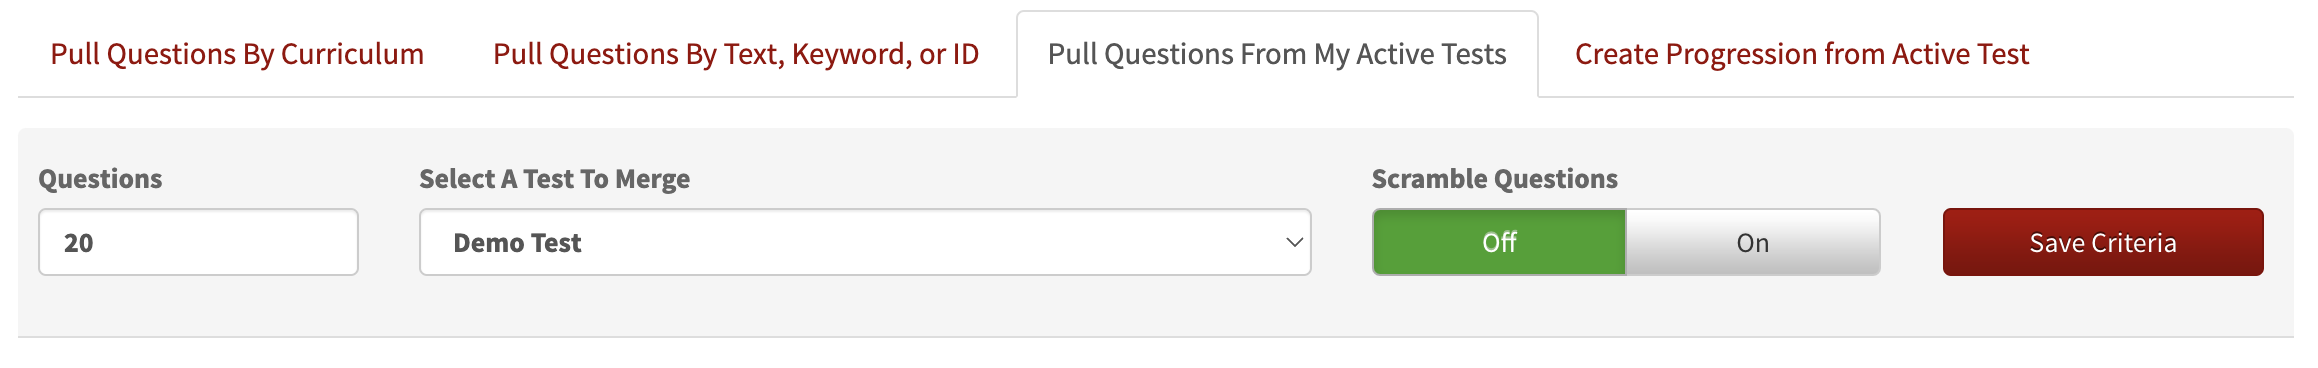Click the Questions label
Screen dimensions: 2318x368
[x=100, y=179]
